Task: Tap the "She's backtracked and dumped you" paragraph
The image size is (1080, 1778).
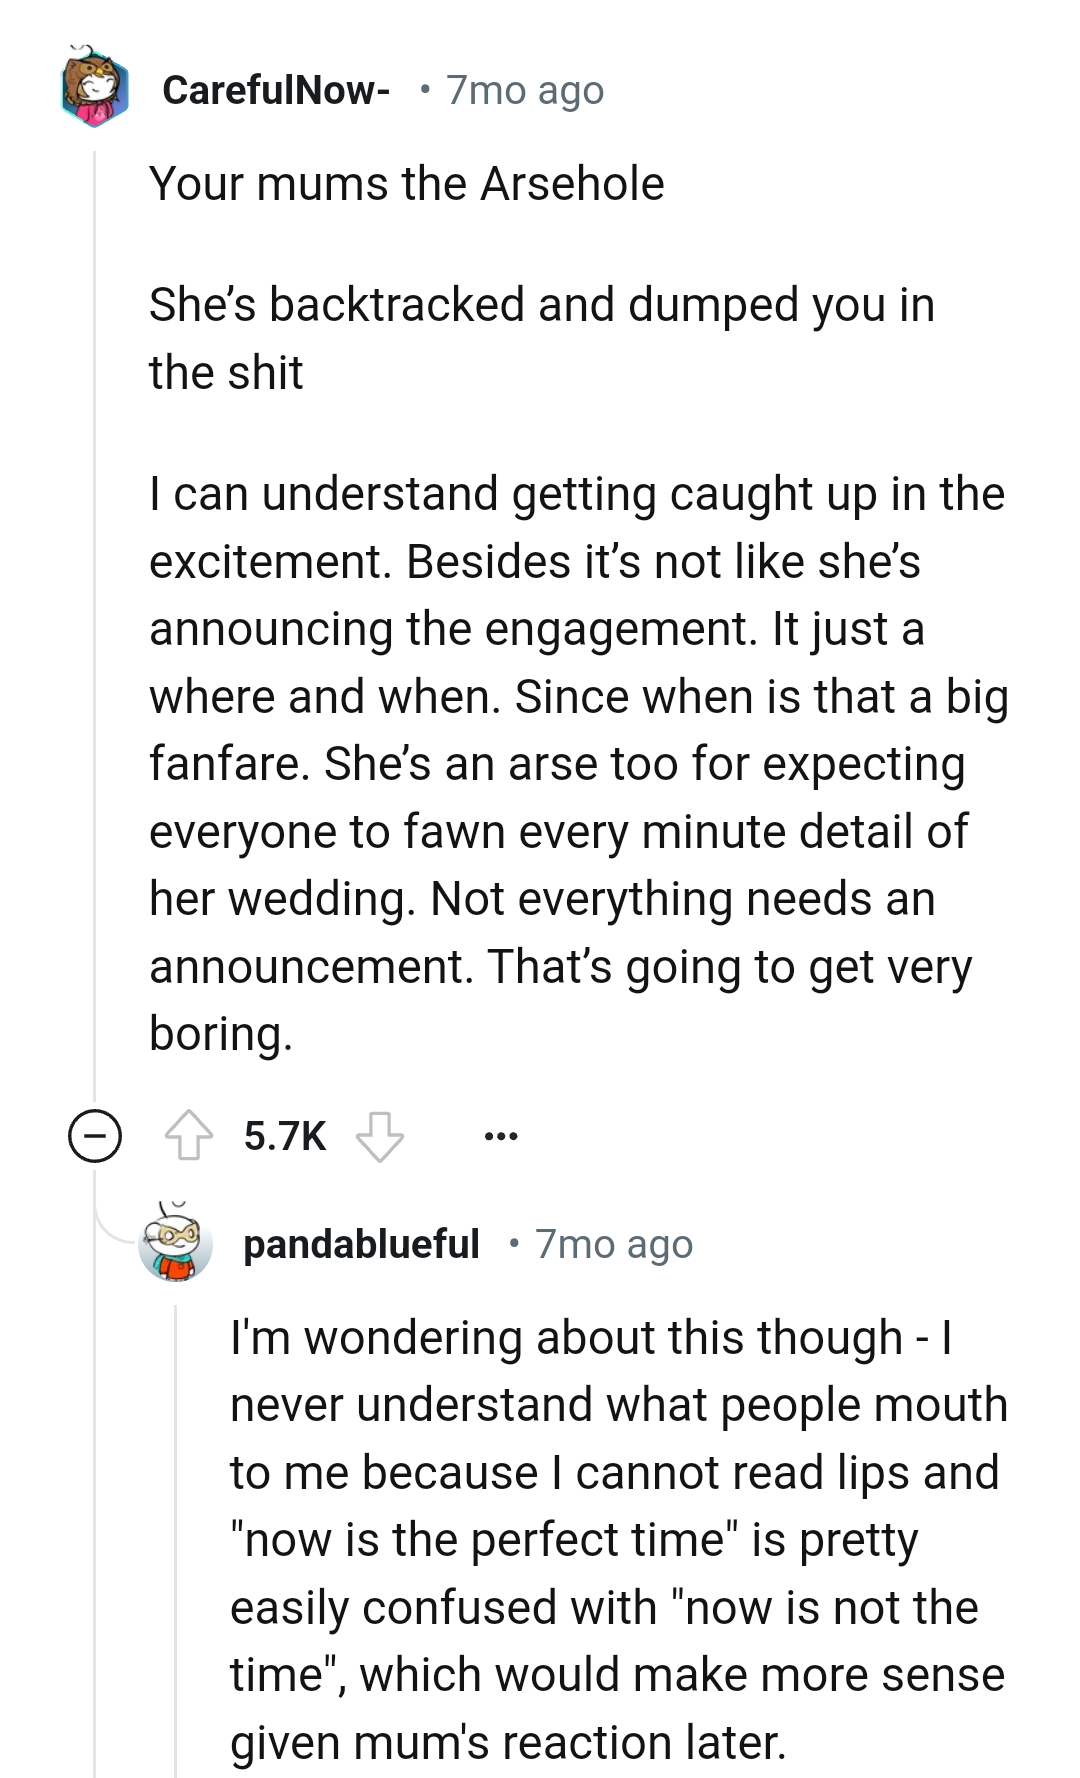Action: pos(540,338)
